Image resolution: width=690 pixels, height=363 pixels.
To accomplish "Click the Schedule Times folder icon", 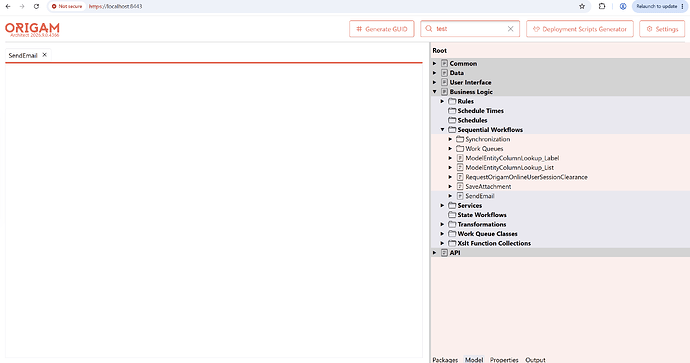I will pos(452,111).
